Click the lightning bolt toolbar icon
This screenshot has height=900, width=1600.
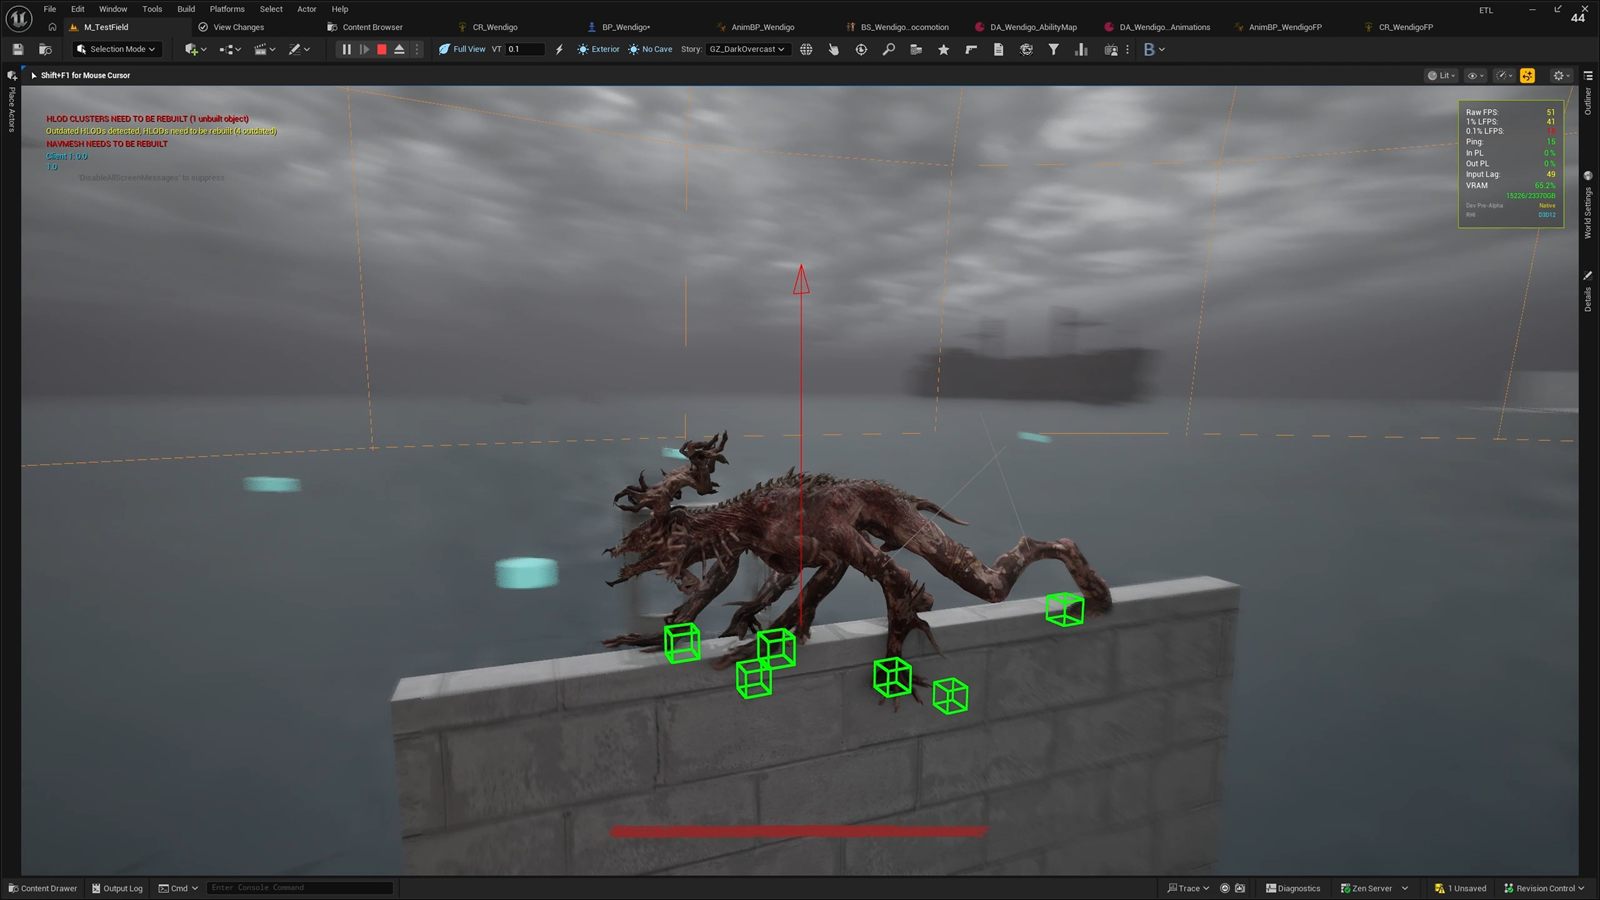click(x=559, y=49)
